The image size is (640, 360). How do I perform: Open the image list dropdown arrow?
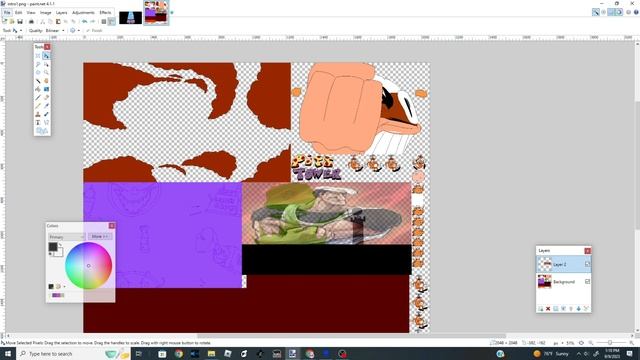click(172, 13)
